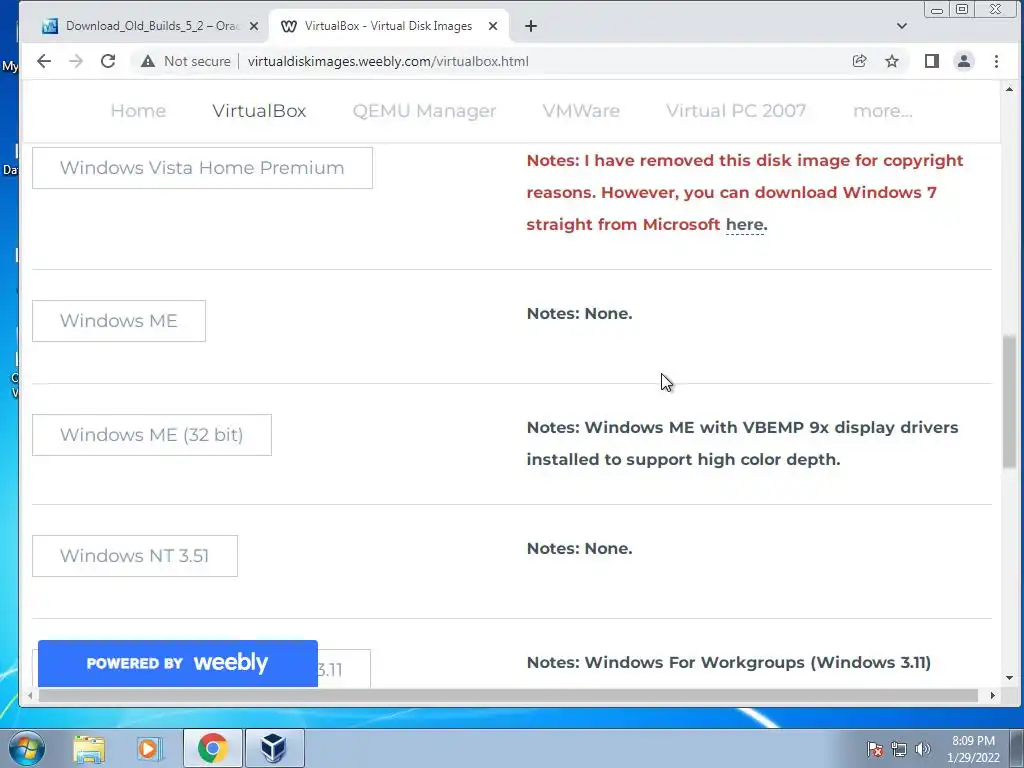This screenshot has width=1024, height=768.
Task: Click the horizontal scroll right arrow
Action: (x=993, y=696)
